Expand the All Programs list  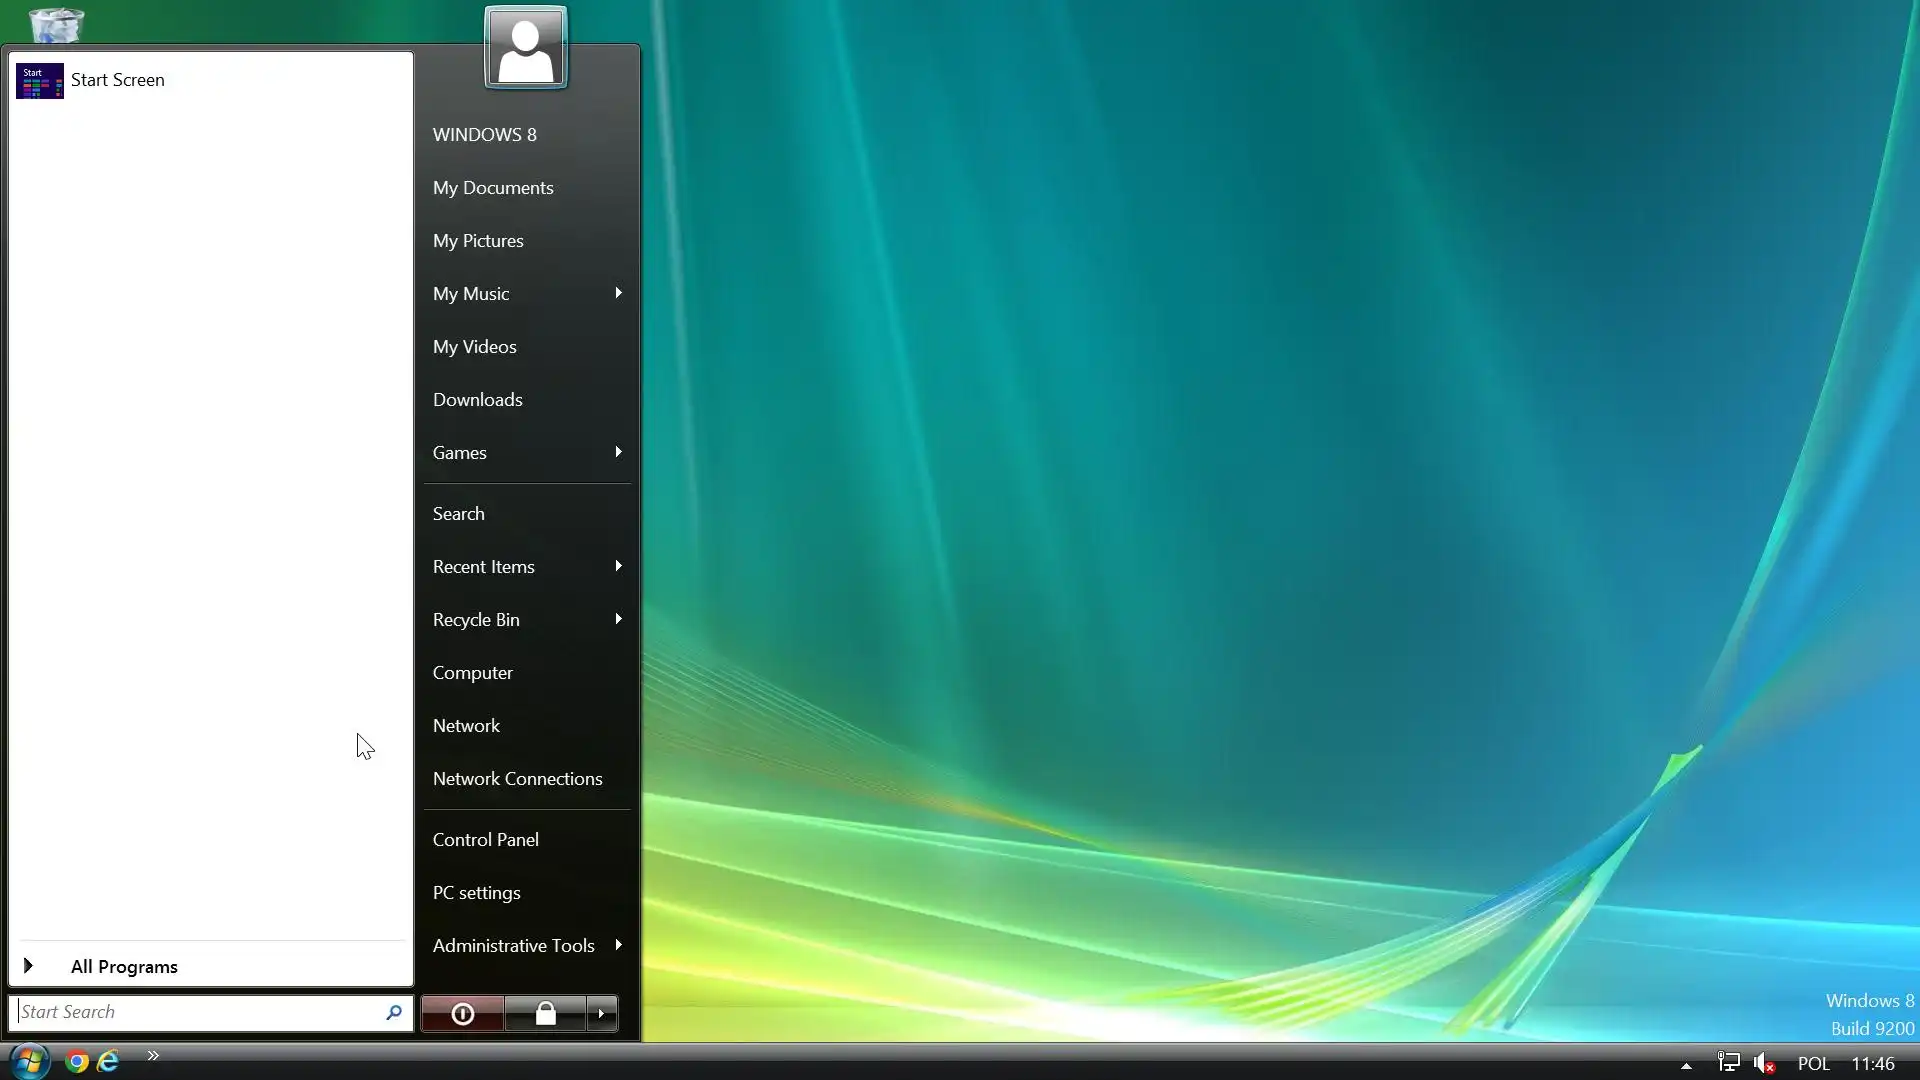[x=124, y=966]
